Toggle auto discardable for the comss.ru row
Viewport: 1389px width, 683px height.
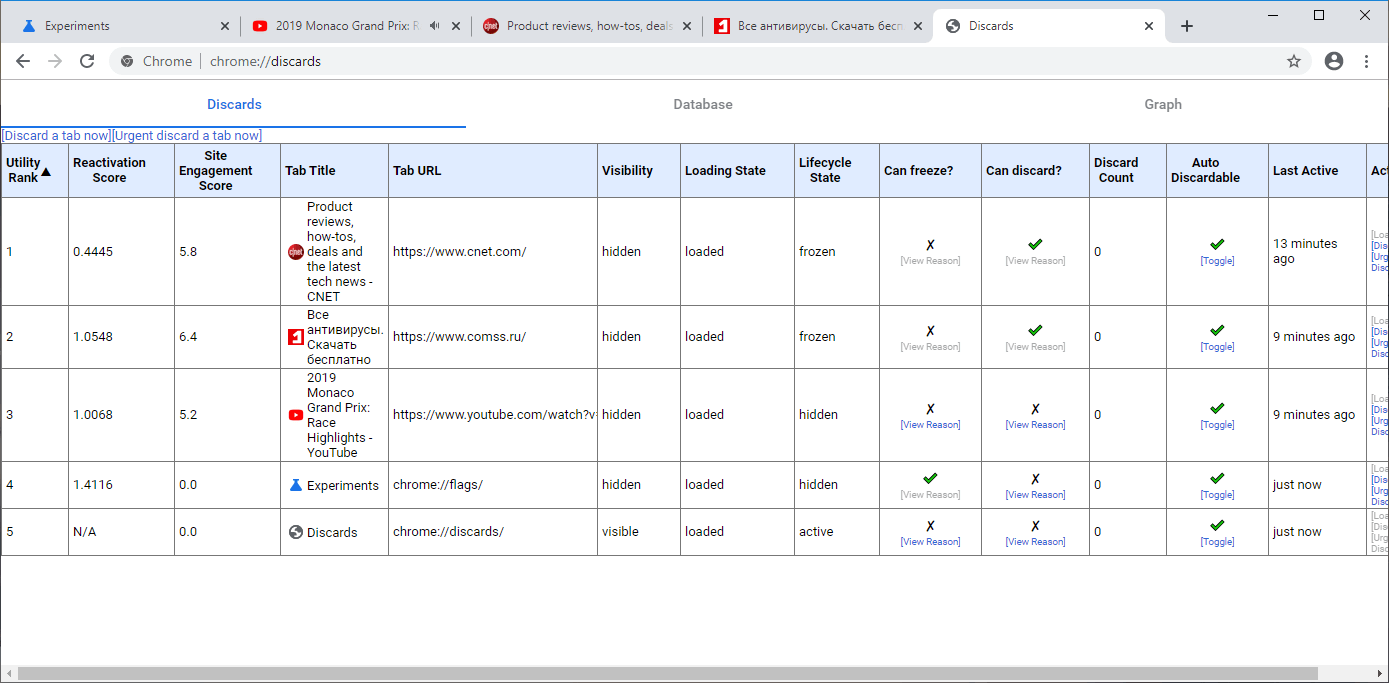[1217, 347]
